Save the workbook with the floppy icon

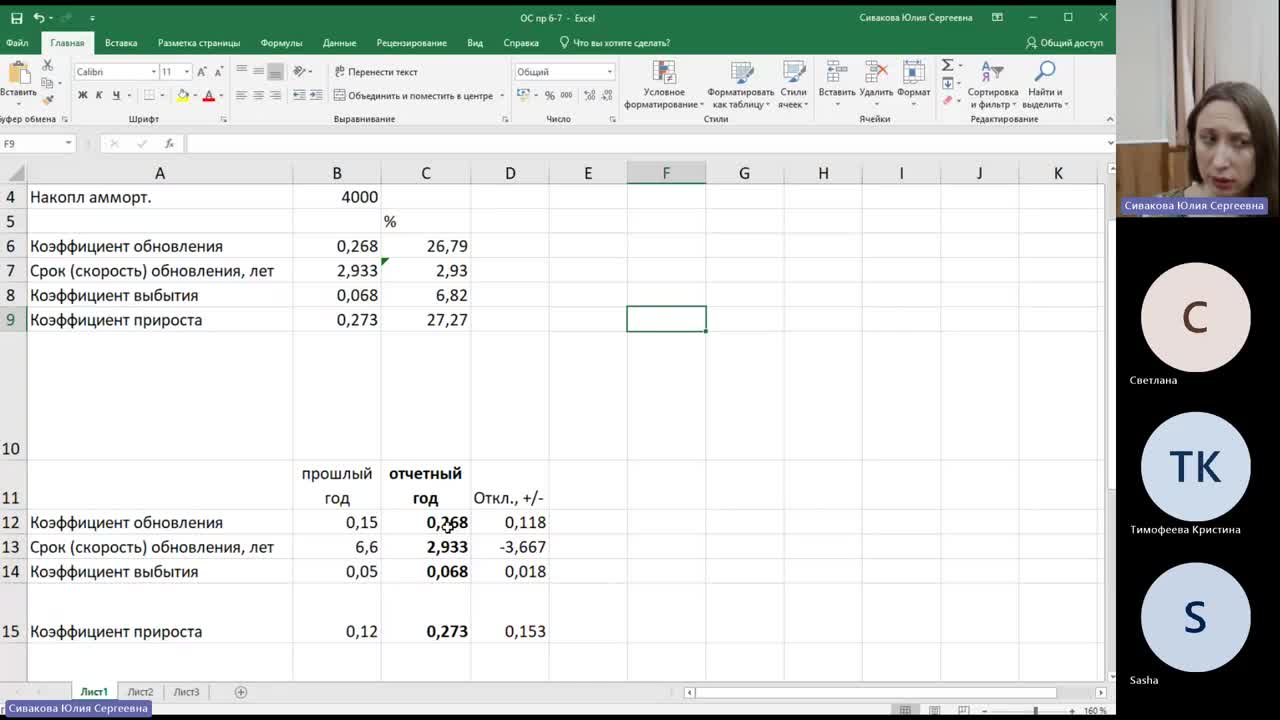(16, 18)
